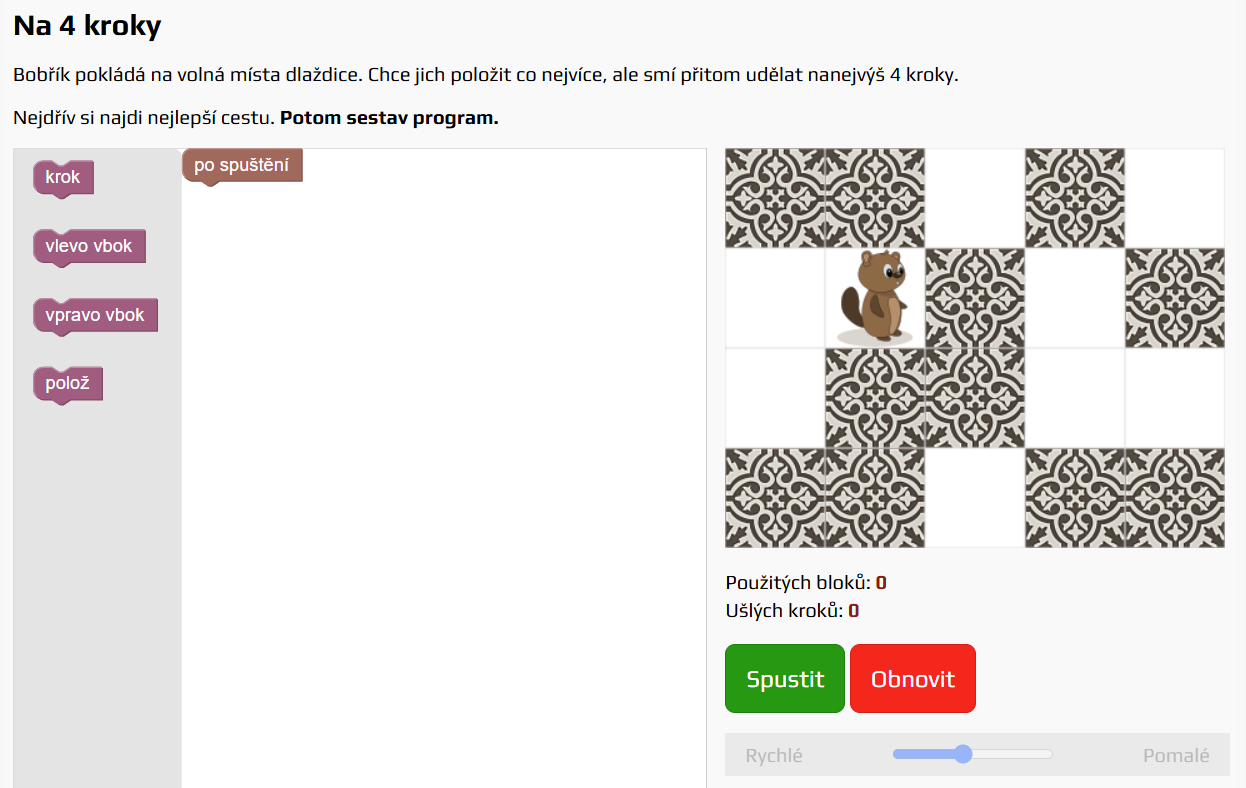
Task: Click the patterned tile in the bottom-right corner
Action: coord(1175,498)
